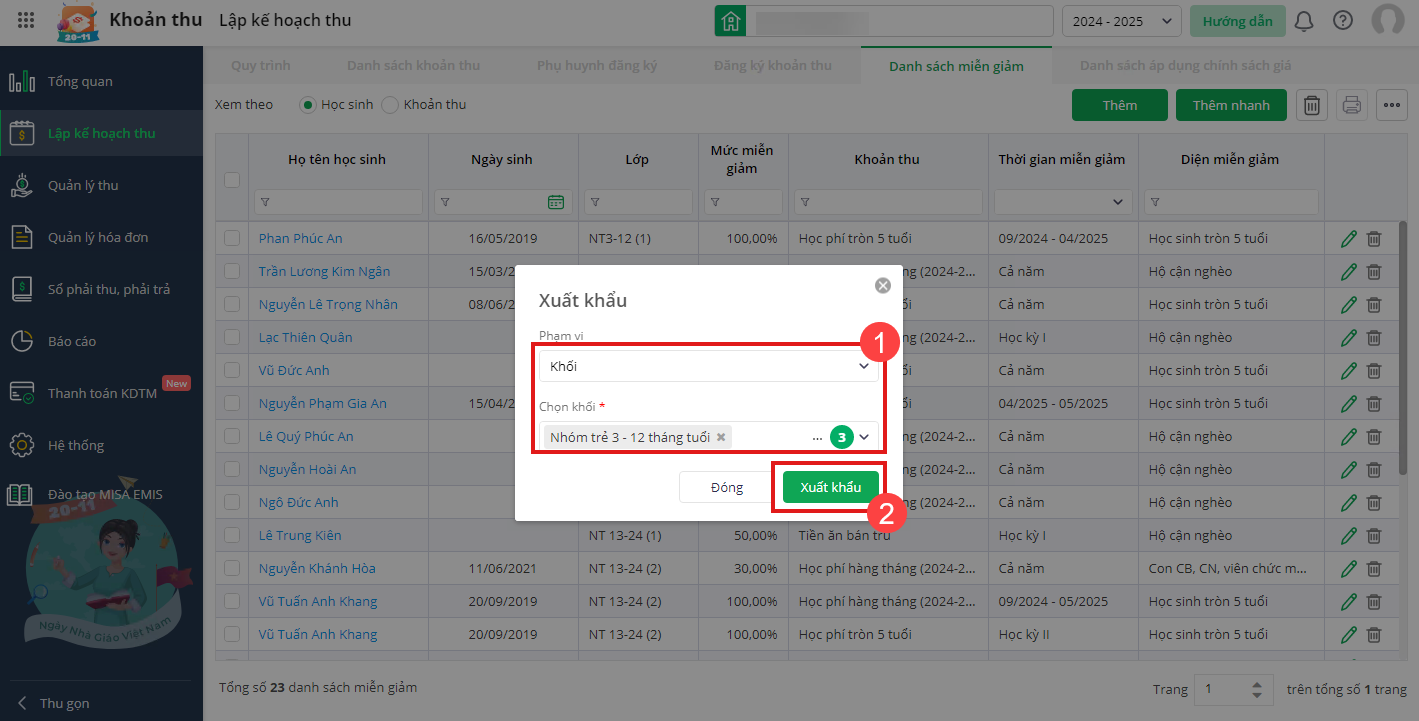Viewport: 1419px width, 721px height.
Task: Click the Họ tên học sinh filter field
Action: 338,202
